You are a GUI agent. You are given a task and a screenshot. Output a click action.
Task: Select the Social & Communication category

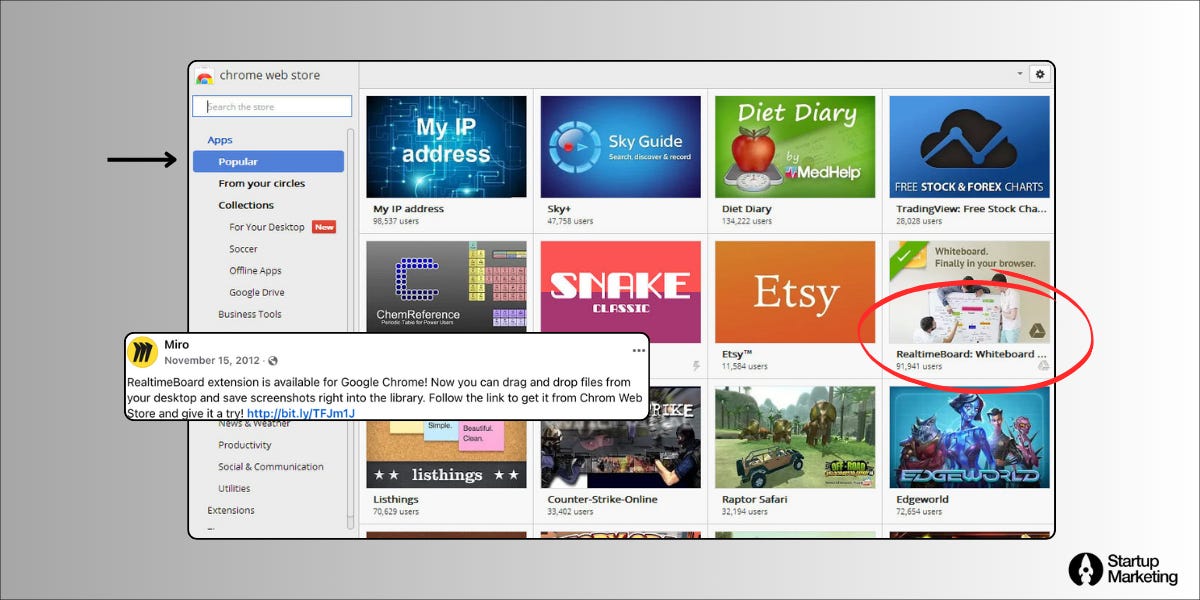[x=271, y=467]
